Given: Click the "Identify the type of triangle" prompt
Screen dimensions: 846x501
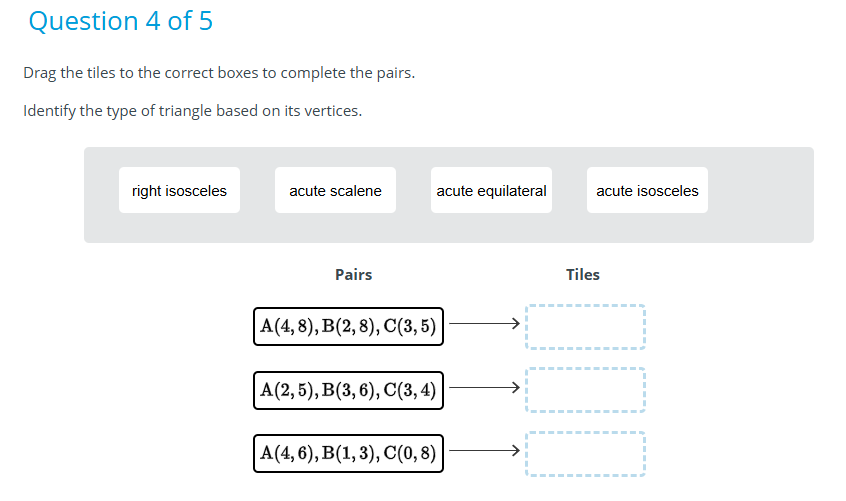Looking at the screenshot, I should click(192, 110).
